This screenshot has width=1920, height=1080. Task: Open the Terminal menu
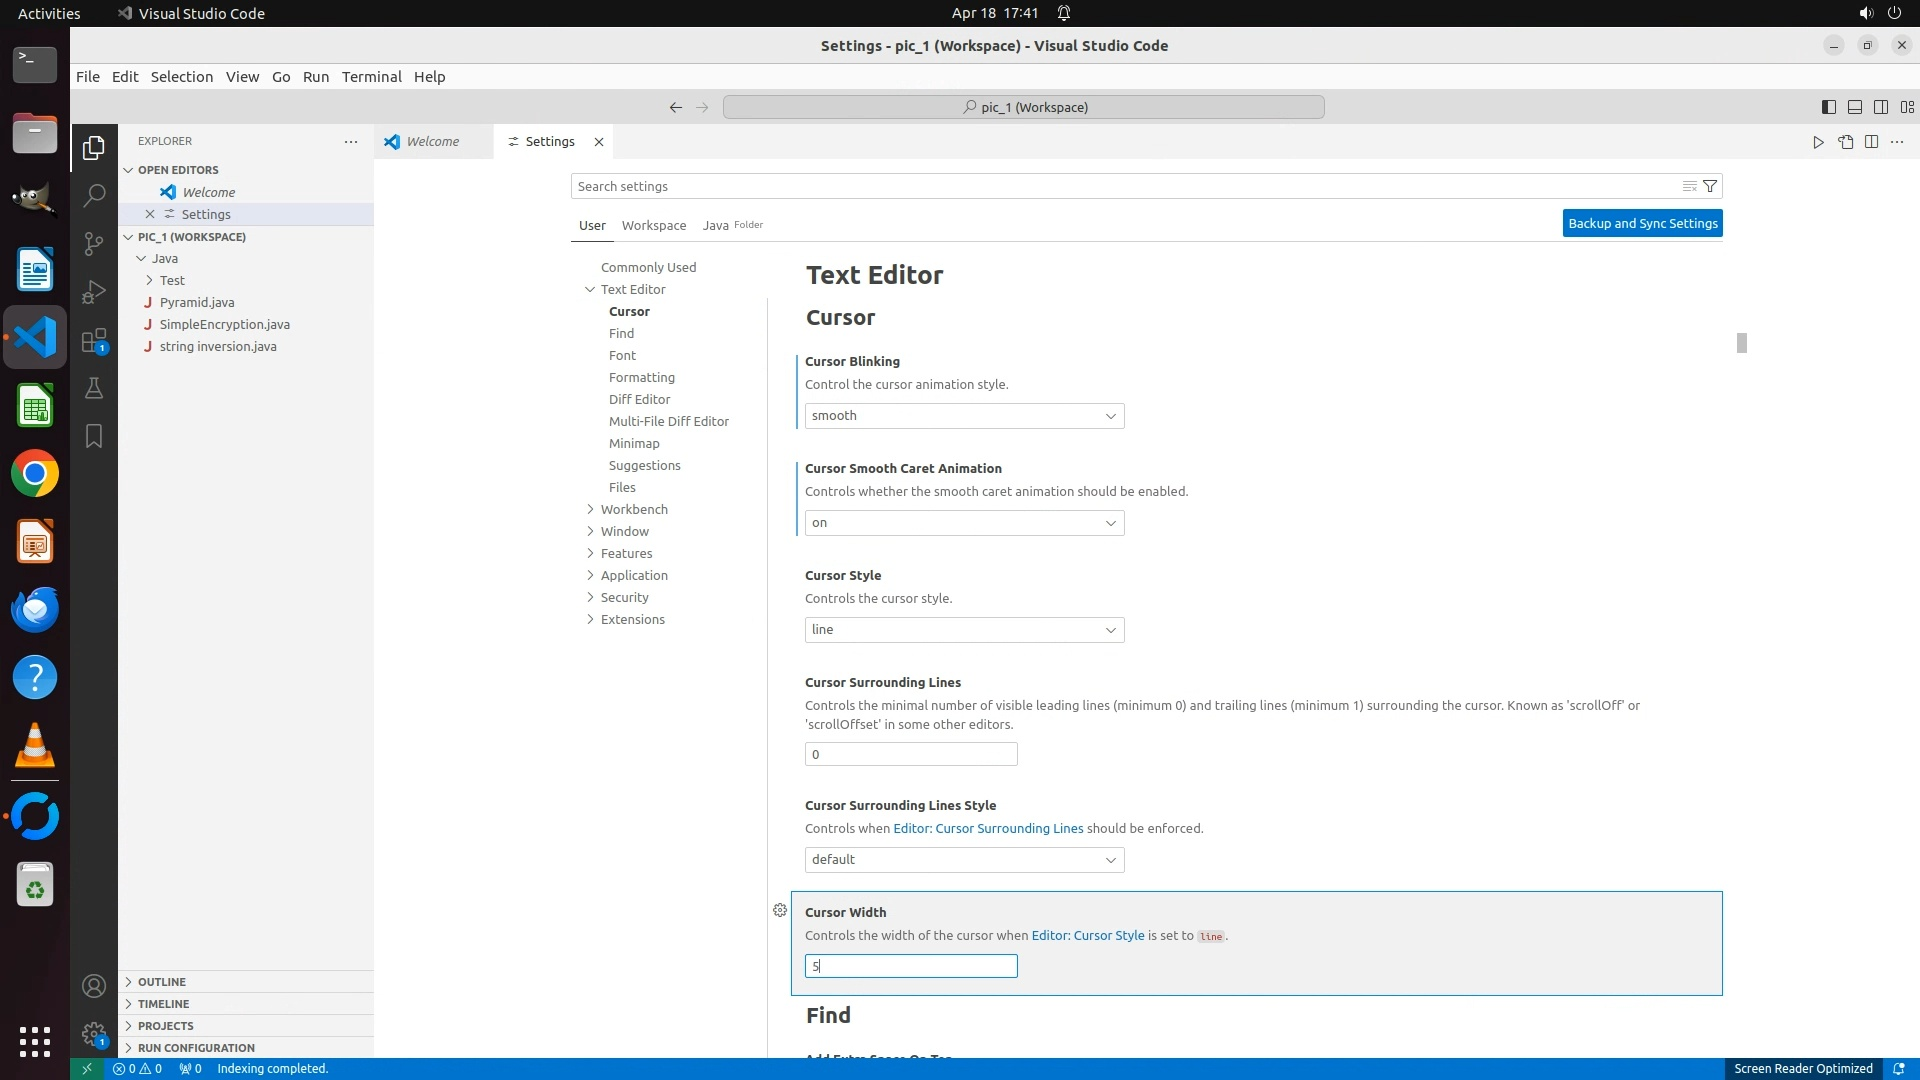tap(371, 77)
